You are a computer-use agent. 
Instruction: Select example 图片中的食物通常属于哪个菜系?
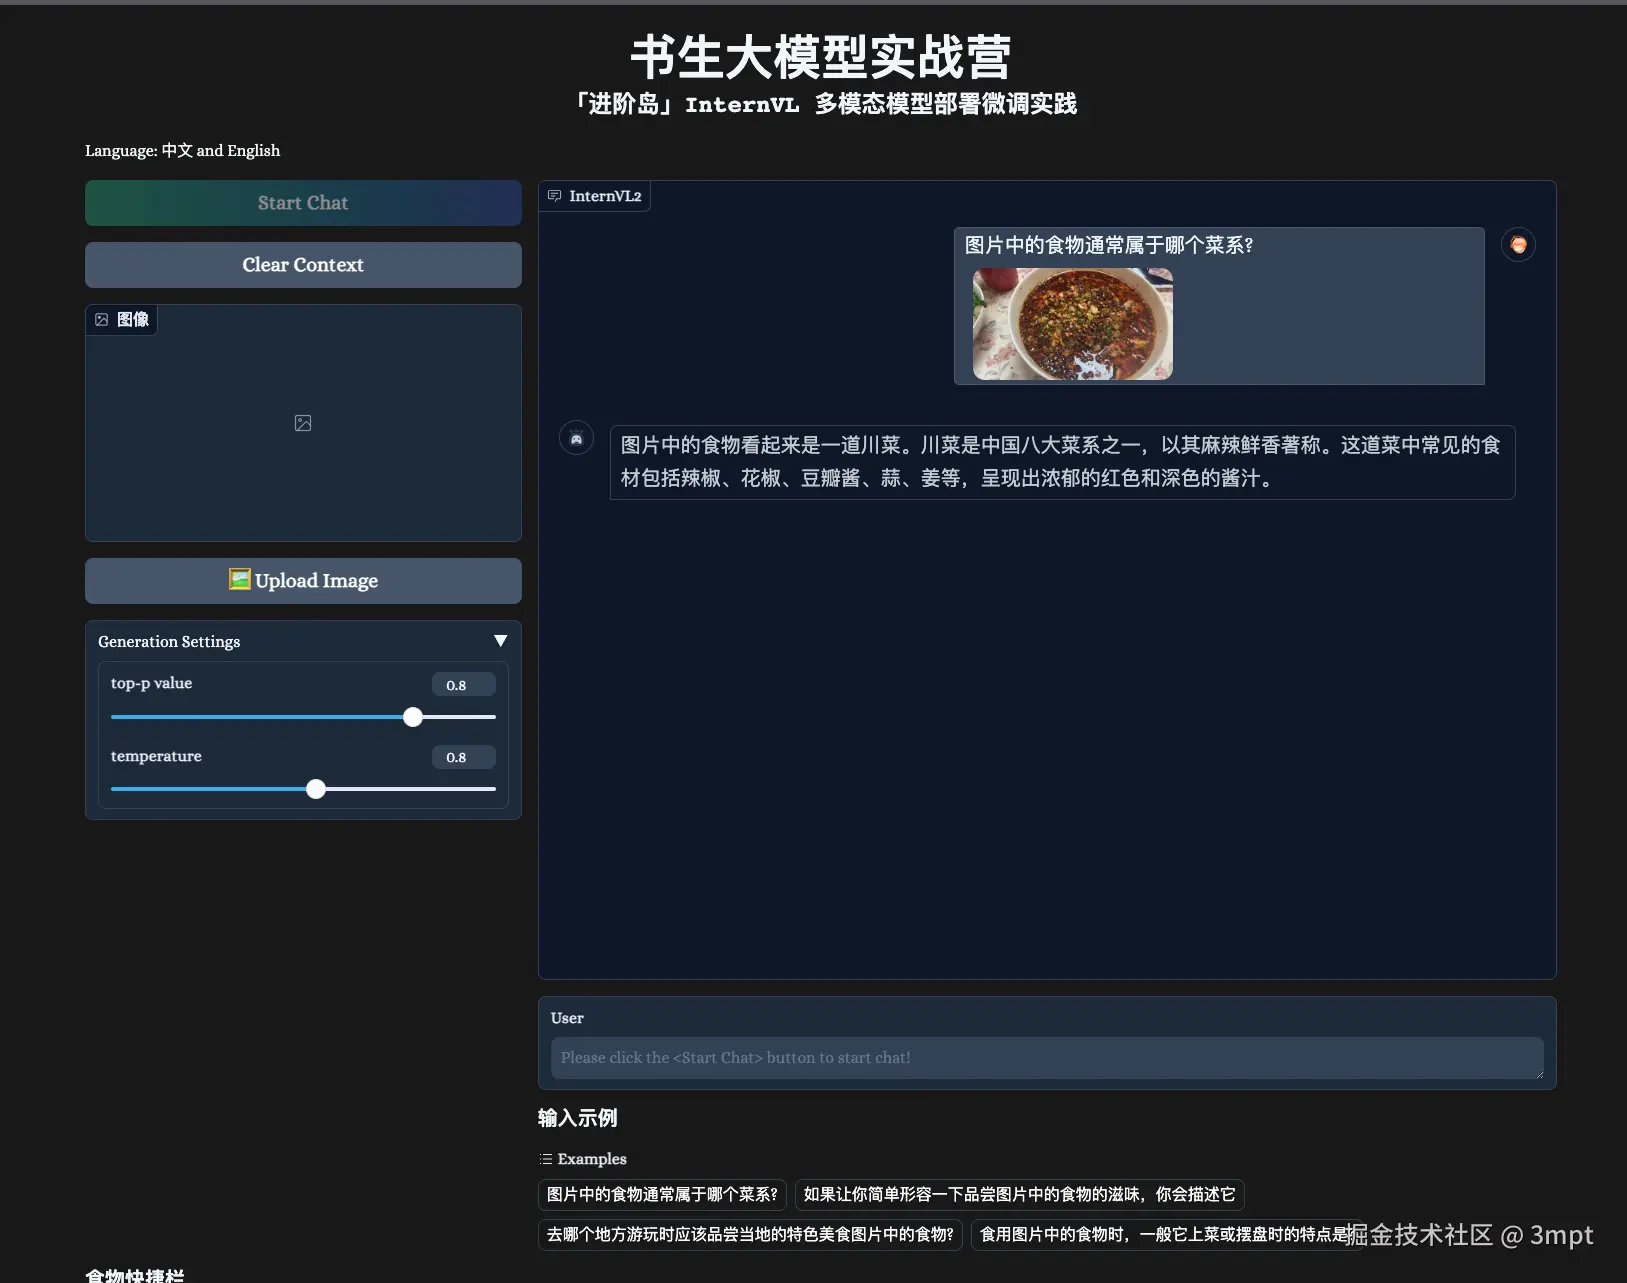click(x=662, y=1195)
